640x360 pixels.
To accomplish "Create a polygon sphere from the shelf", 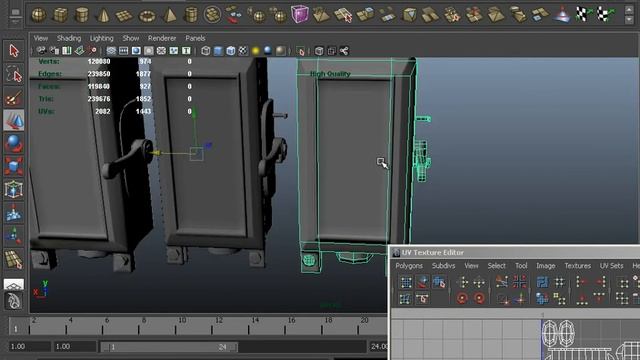I will 39,15.
